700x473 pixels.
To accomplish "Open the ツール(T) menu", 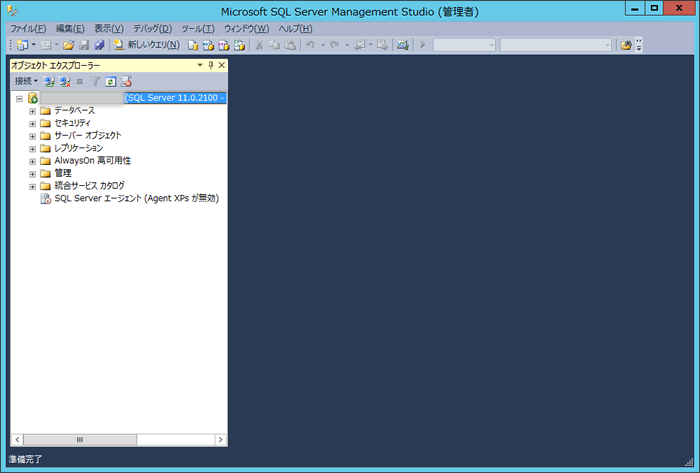I will coord(197,29).
